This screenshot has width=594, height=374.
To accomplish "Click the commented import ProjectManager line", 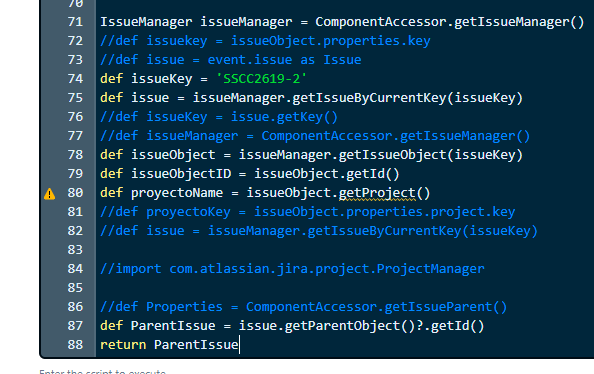I will tap(292, 269).
